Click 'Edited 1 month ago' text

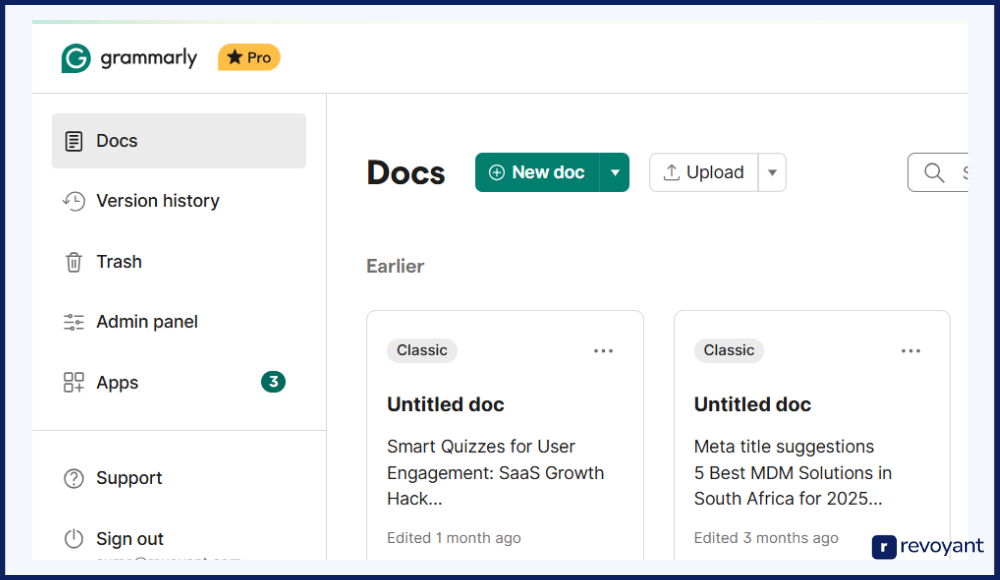(454, 538)
